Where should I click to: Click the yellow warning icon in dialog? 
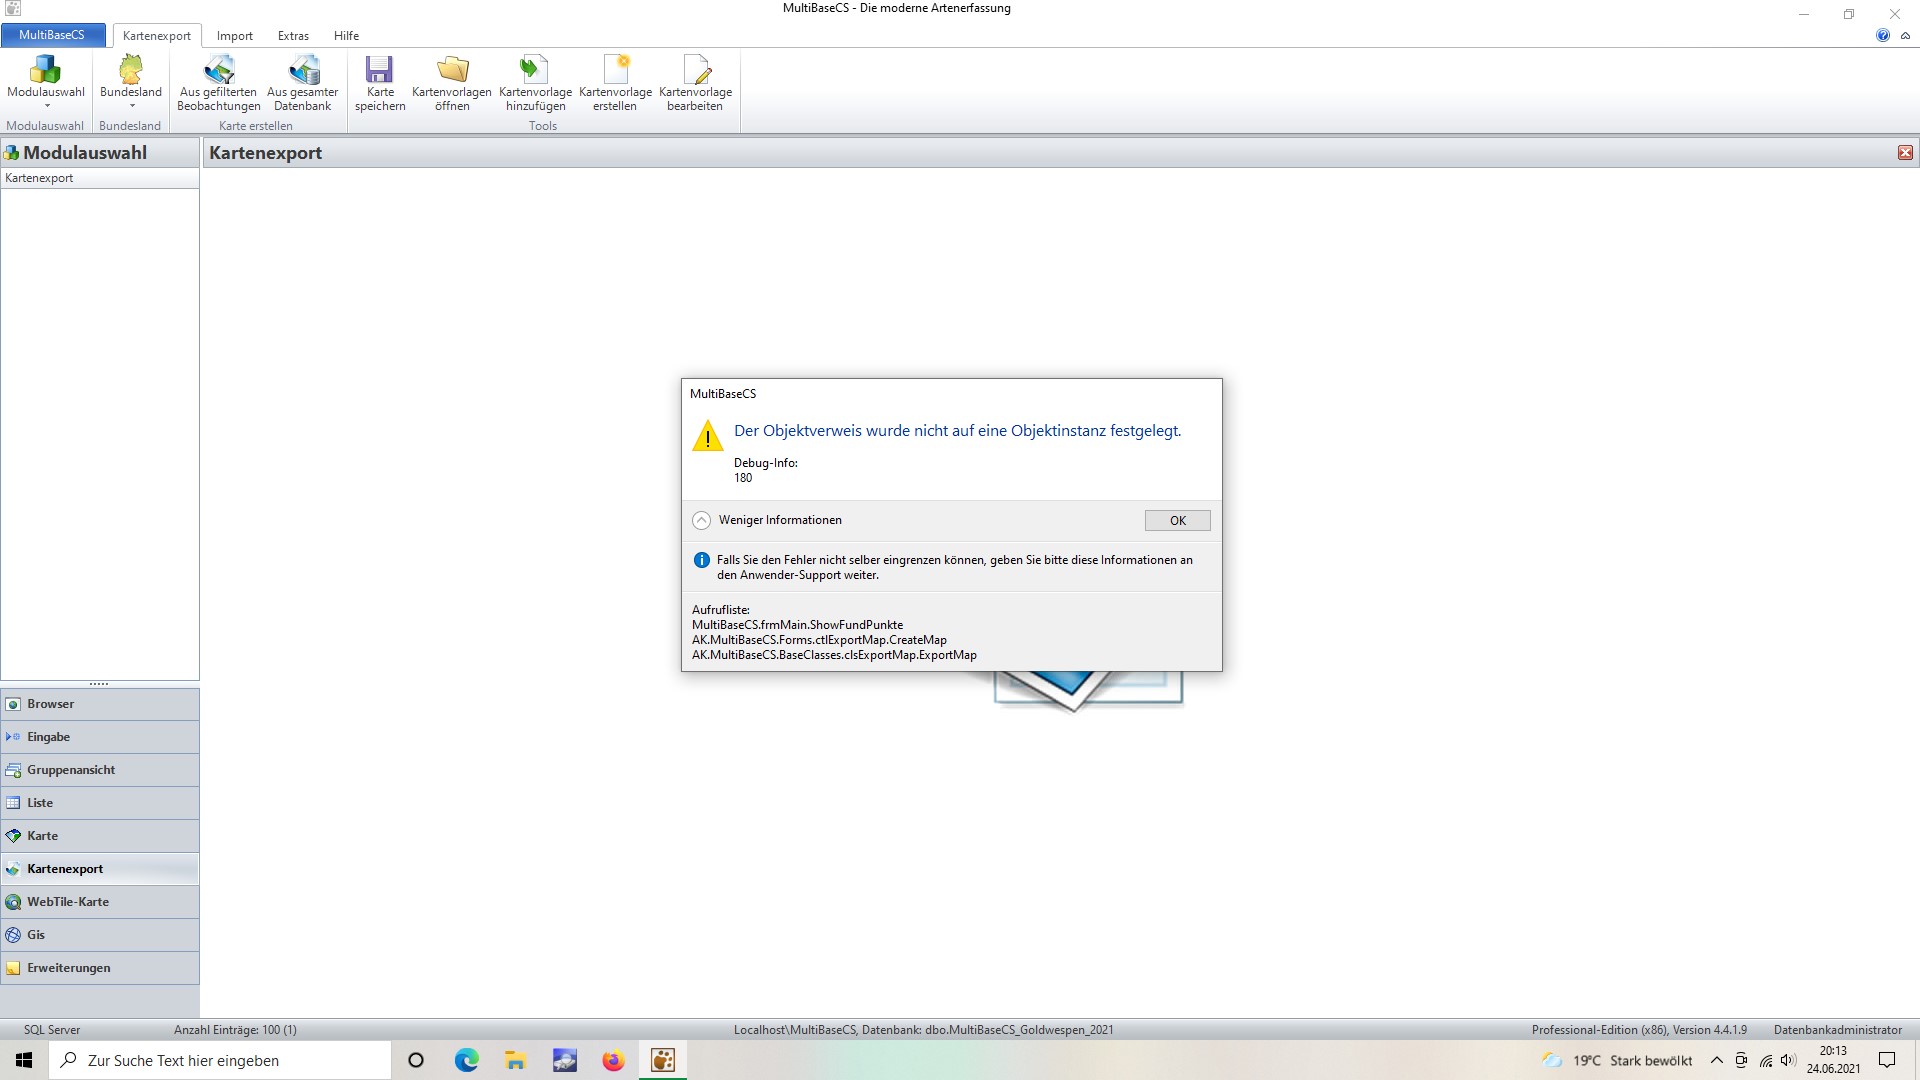click(x=708, y=435)
